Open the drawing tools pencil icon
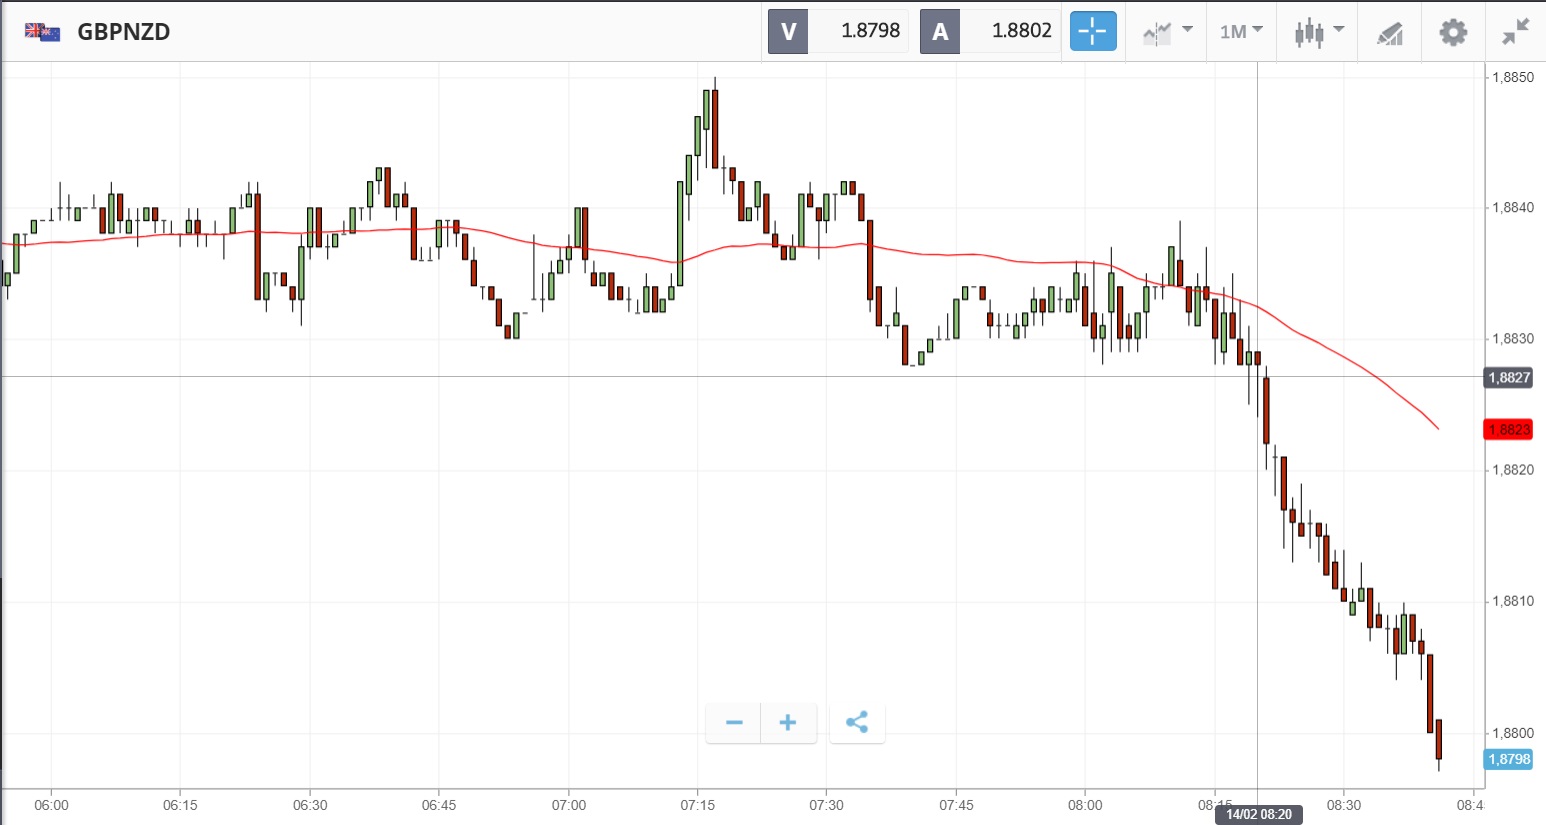1546x825 pixels. (x=1390, y=33)
